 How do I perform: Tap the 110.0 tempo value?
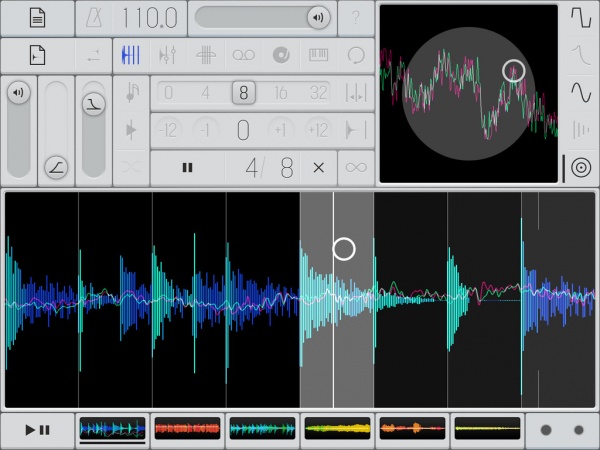[150, 18]
